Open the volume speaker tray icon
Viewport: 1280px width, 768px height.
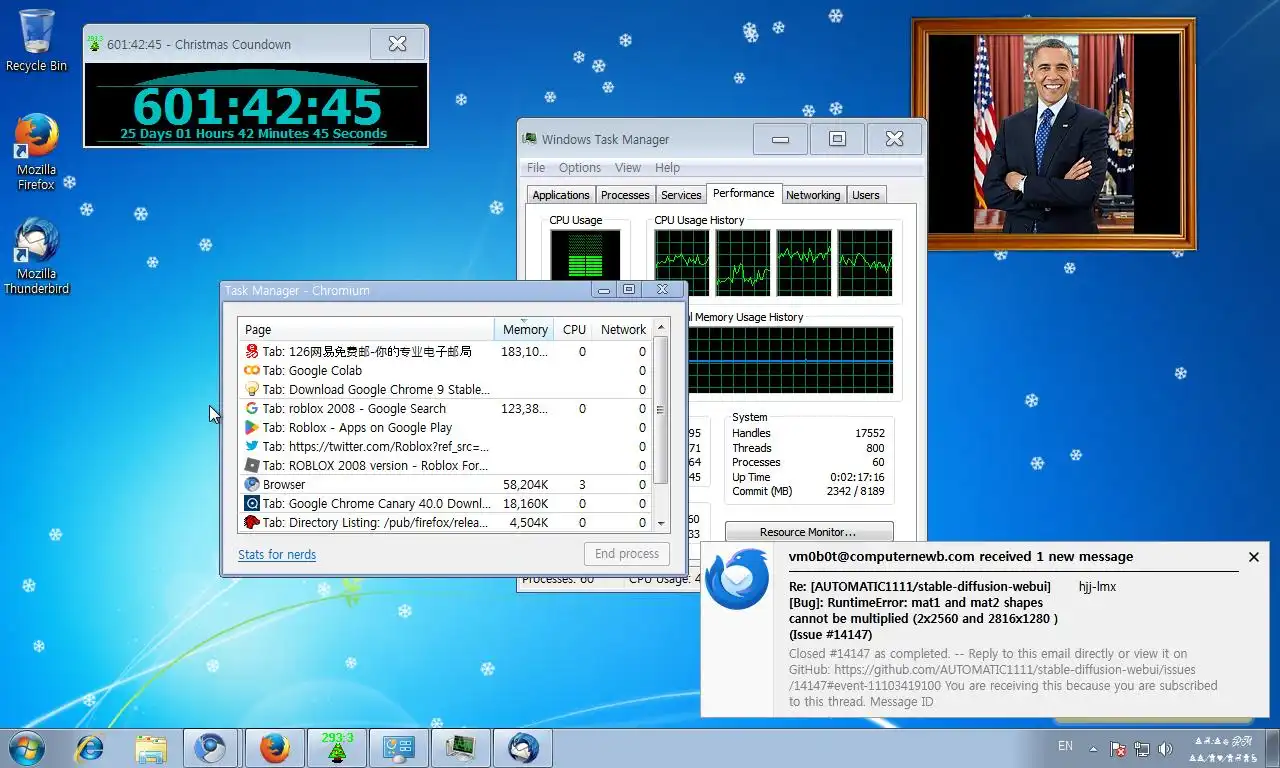(1165, 749)
